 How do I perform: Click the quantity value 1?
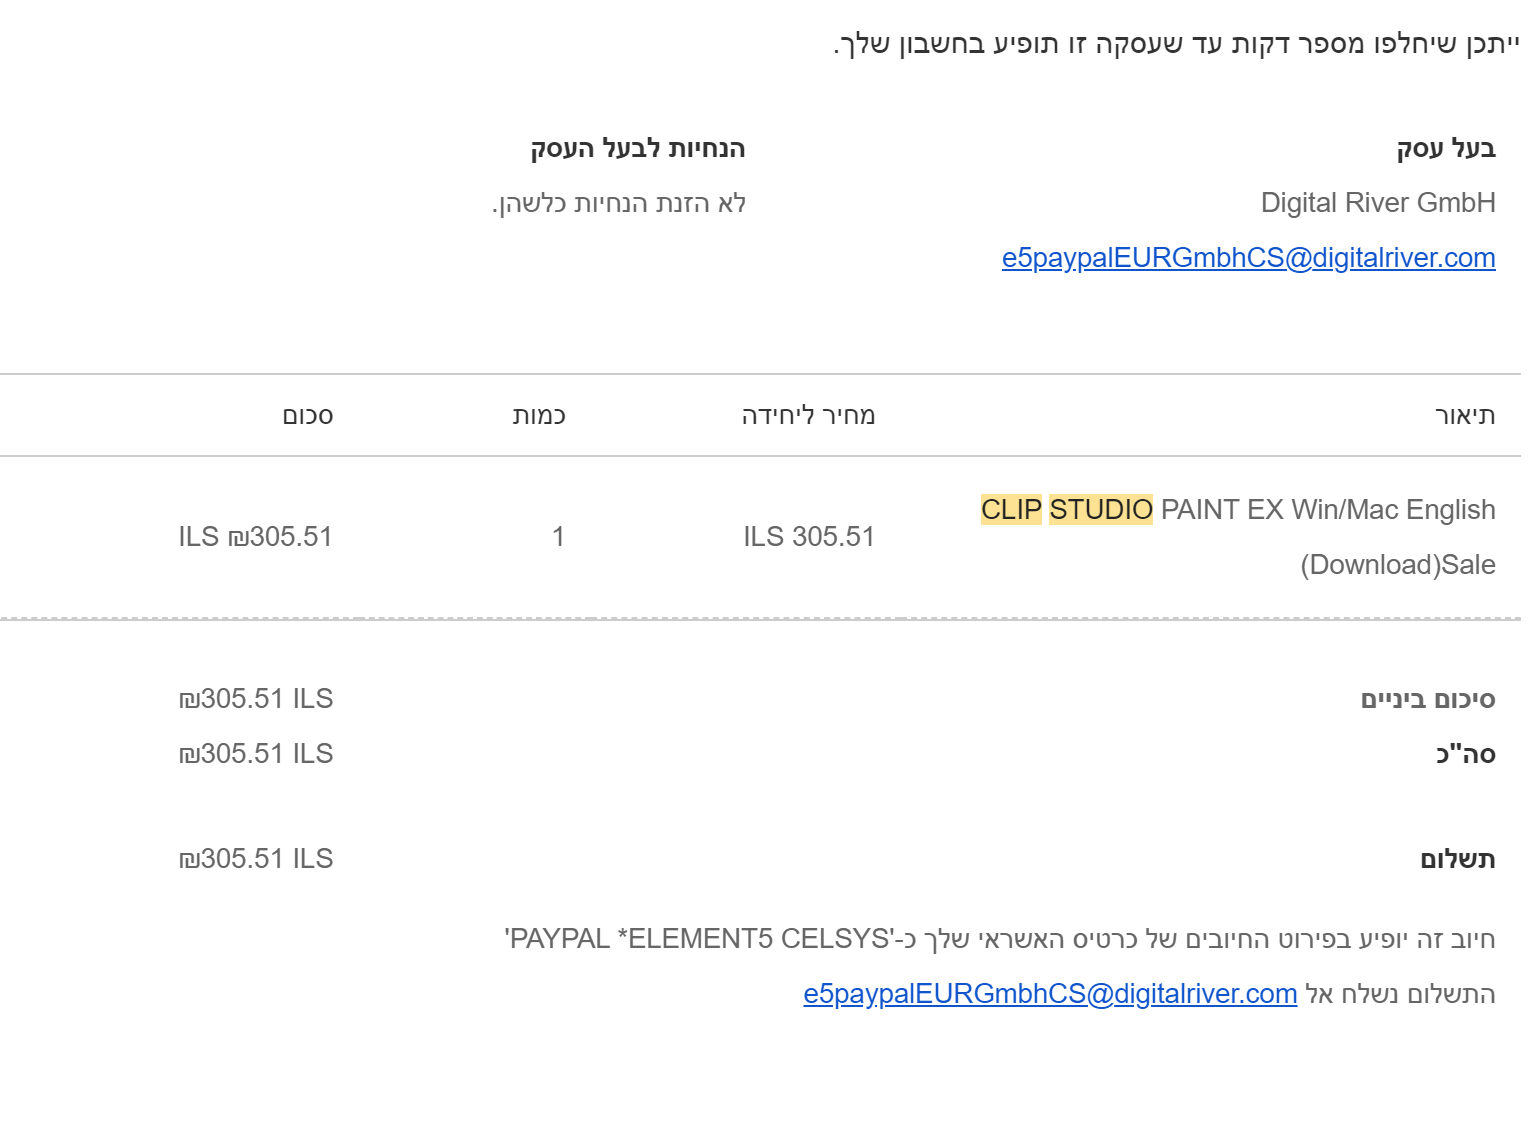pos(558,537)
